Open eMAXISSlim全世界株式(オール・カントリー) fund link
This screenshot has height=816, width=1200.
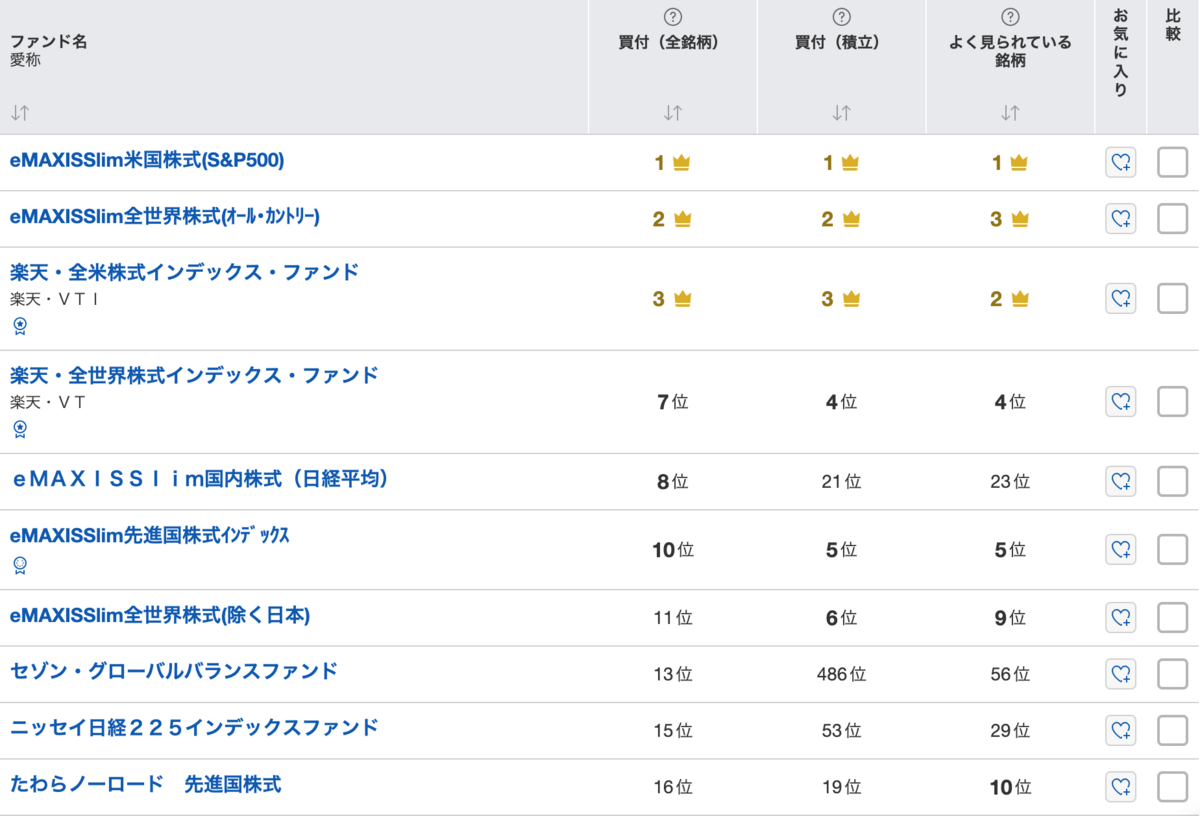(x=165, y=216)
